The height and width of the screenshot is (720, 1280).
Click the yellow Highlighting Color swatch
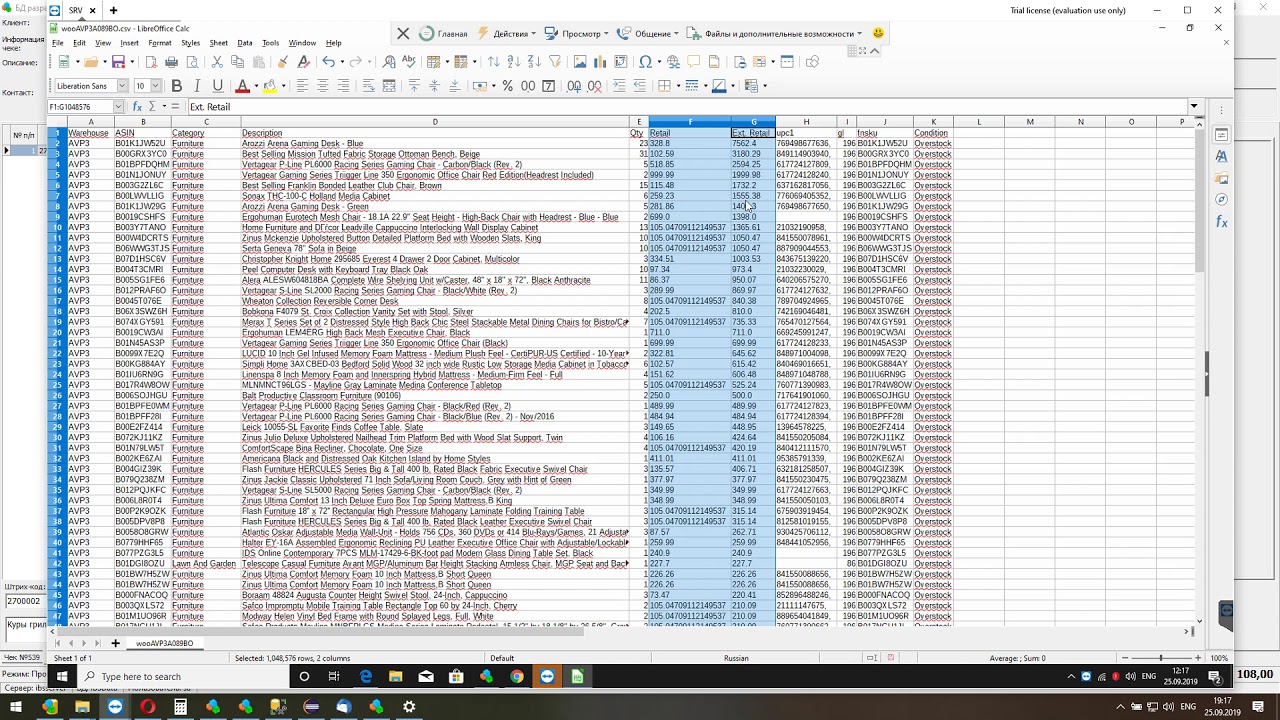point(270,86)
